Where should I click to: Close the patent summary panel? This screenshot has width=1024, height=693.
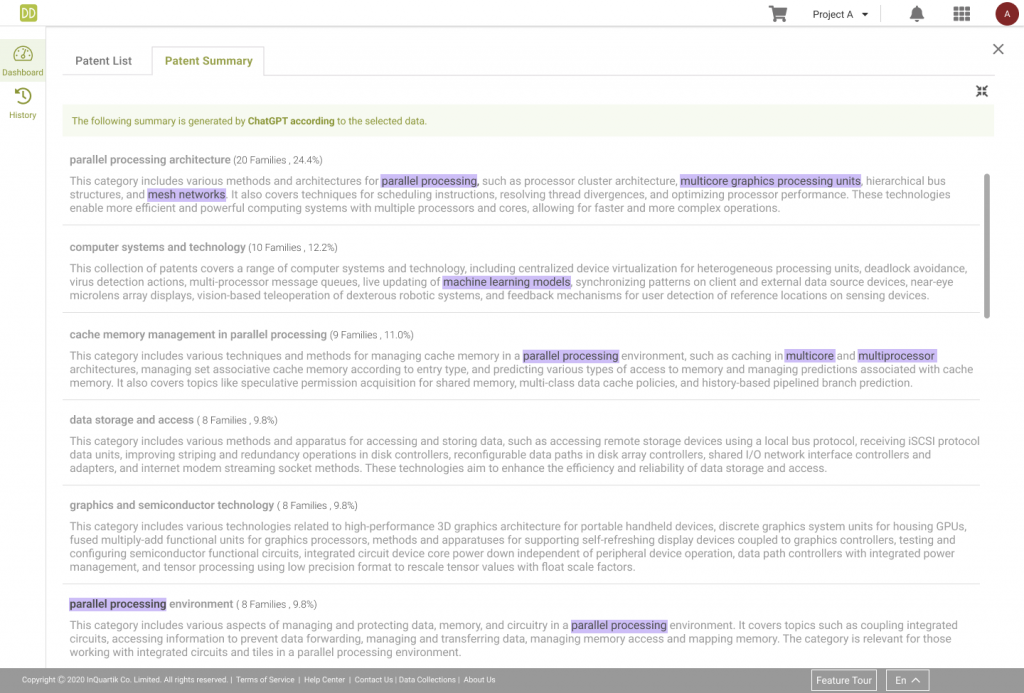coord(998,49)
